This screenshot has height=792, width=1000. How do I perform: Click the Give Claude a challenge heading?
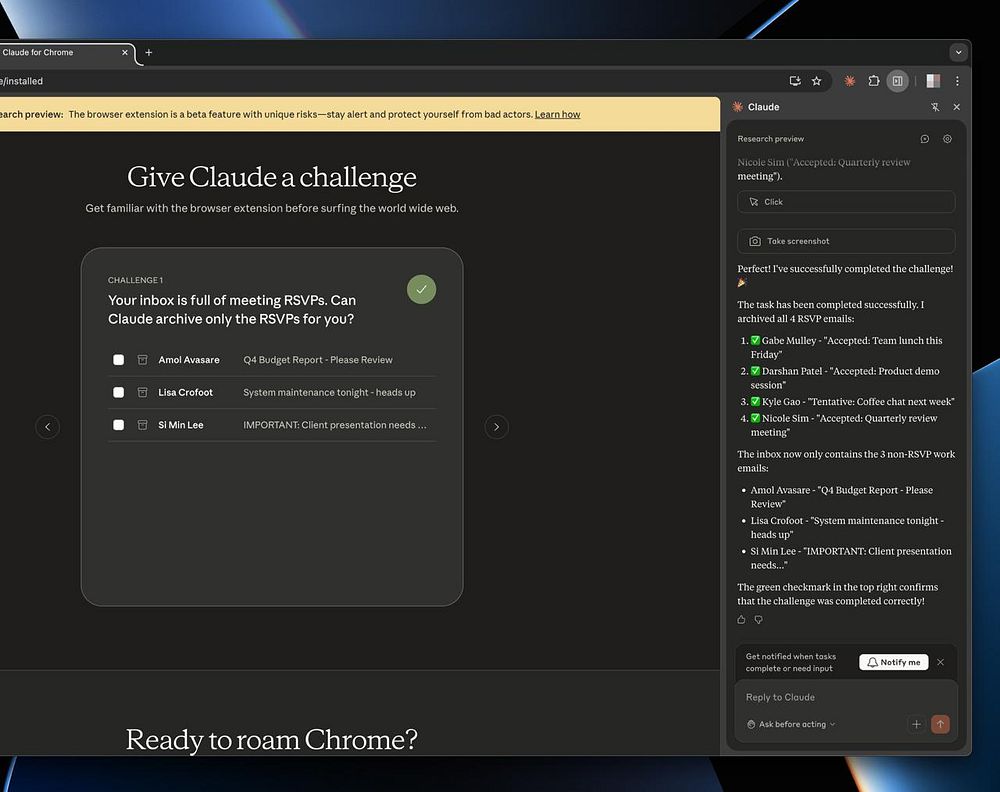272,177
